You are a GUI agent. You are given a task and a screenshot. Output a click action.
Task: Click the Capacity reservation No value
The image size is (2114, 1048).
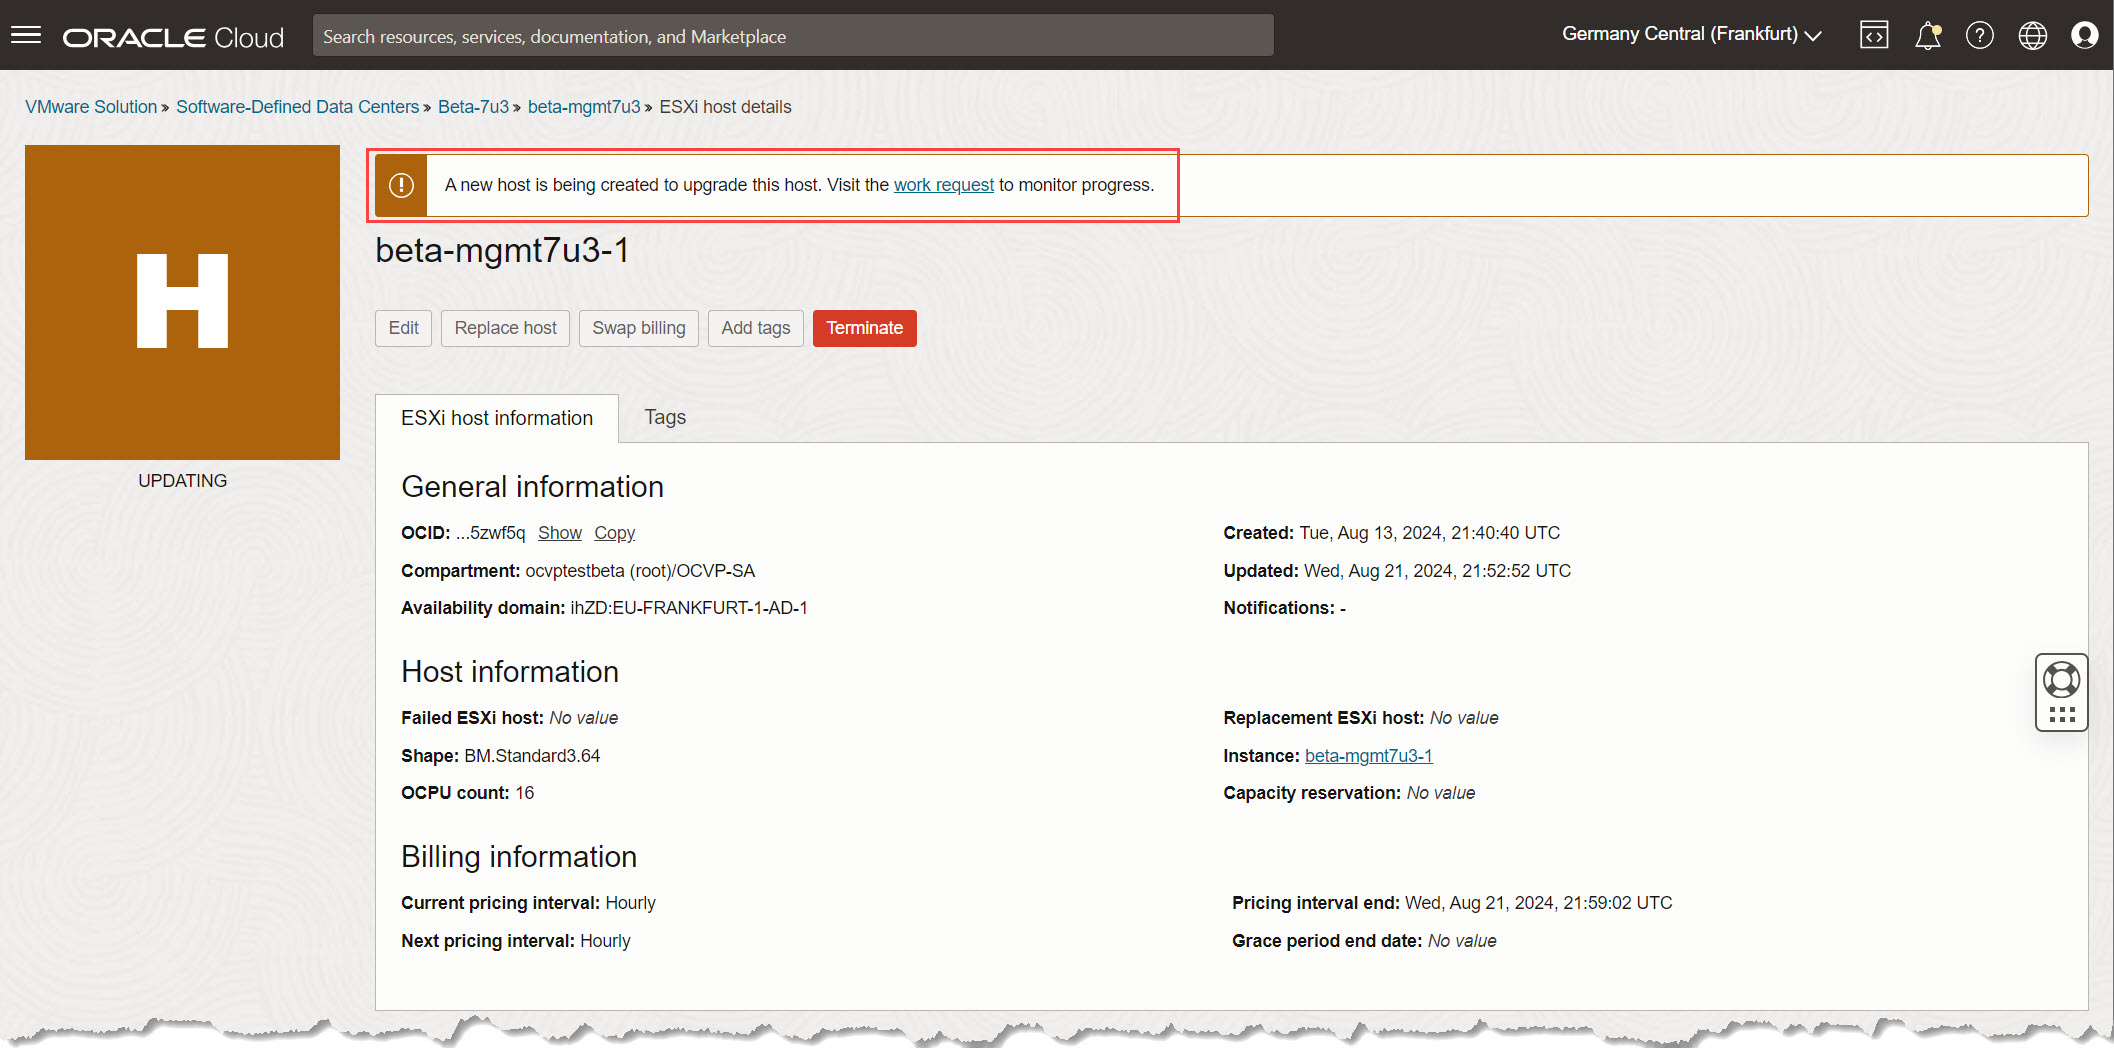(x=1441, y=793)
